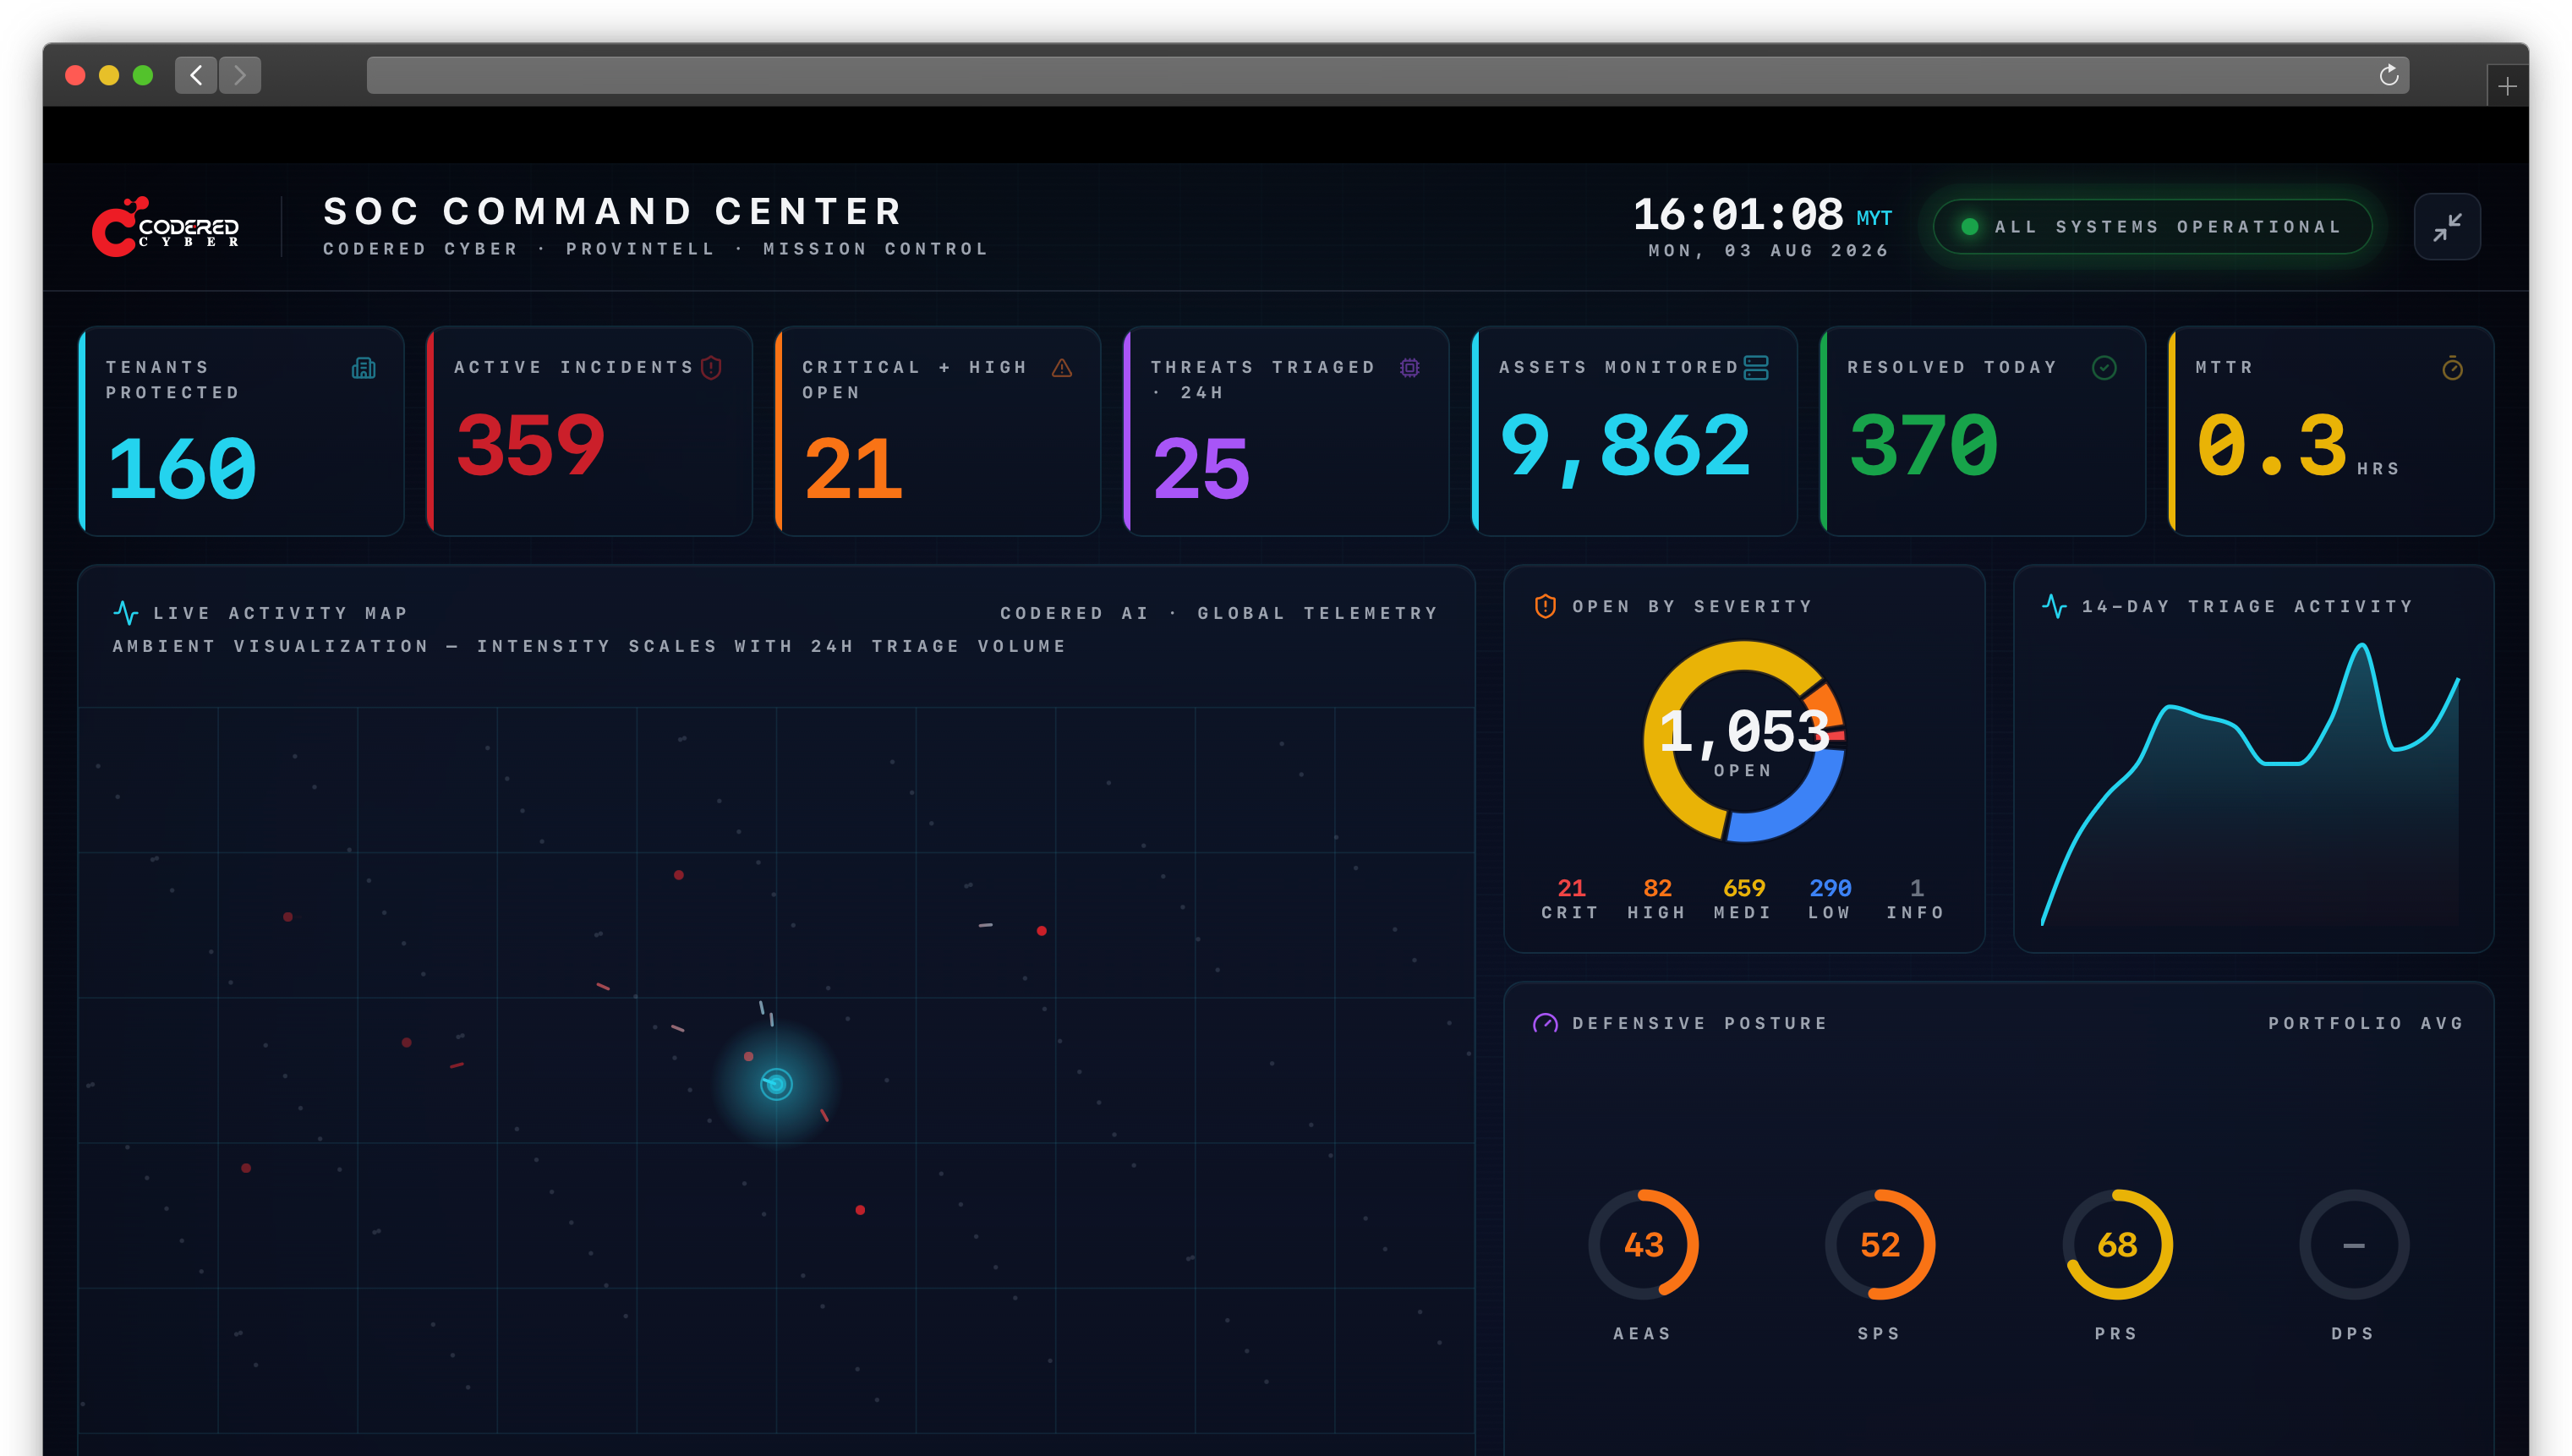Click the 14-DAY TRIAGE ACTIVITY heading

(x=2247, y=606)
